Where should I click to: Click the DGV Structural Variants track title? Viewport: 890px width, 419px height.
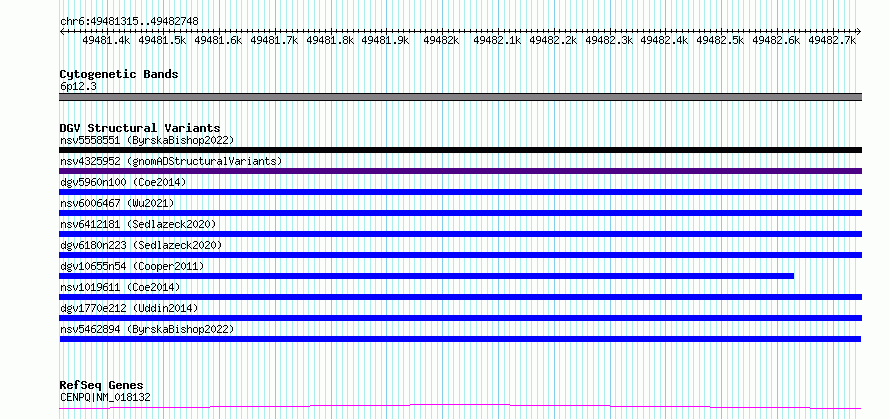pyautogui.click(x=140, y=128)
